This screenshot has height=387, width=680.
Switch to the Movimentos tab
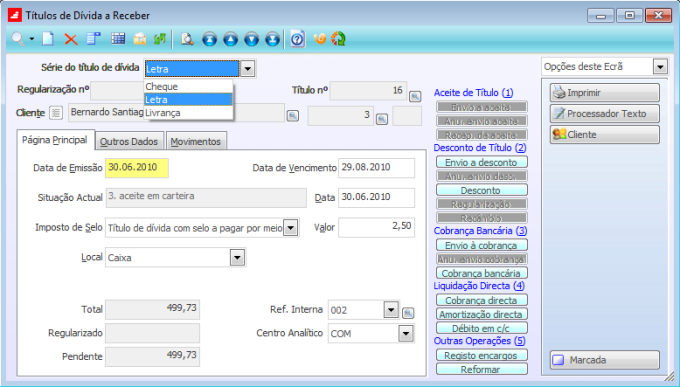196,142
